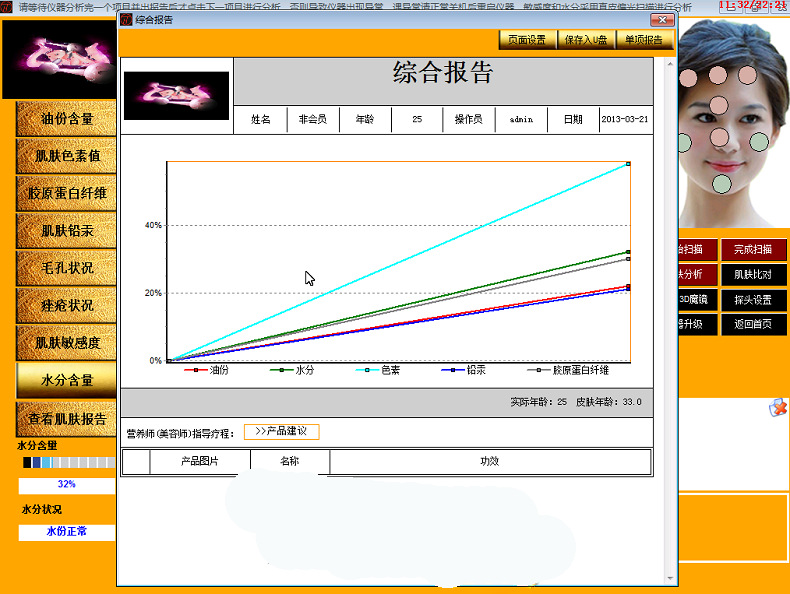Click the partially hidden 3D魔镜 button
Screen dimensions: 790x594
point(696,300)
